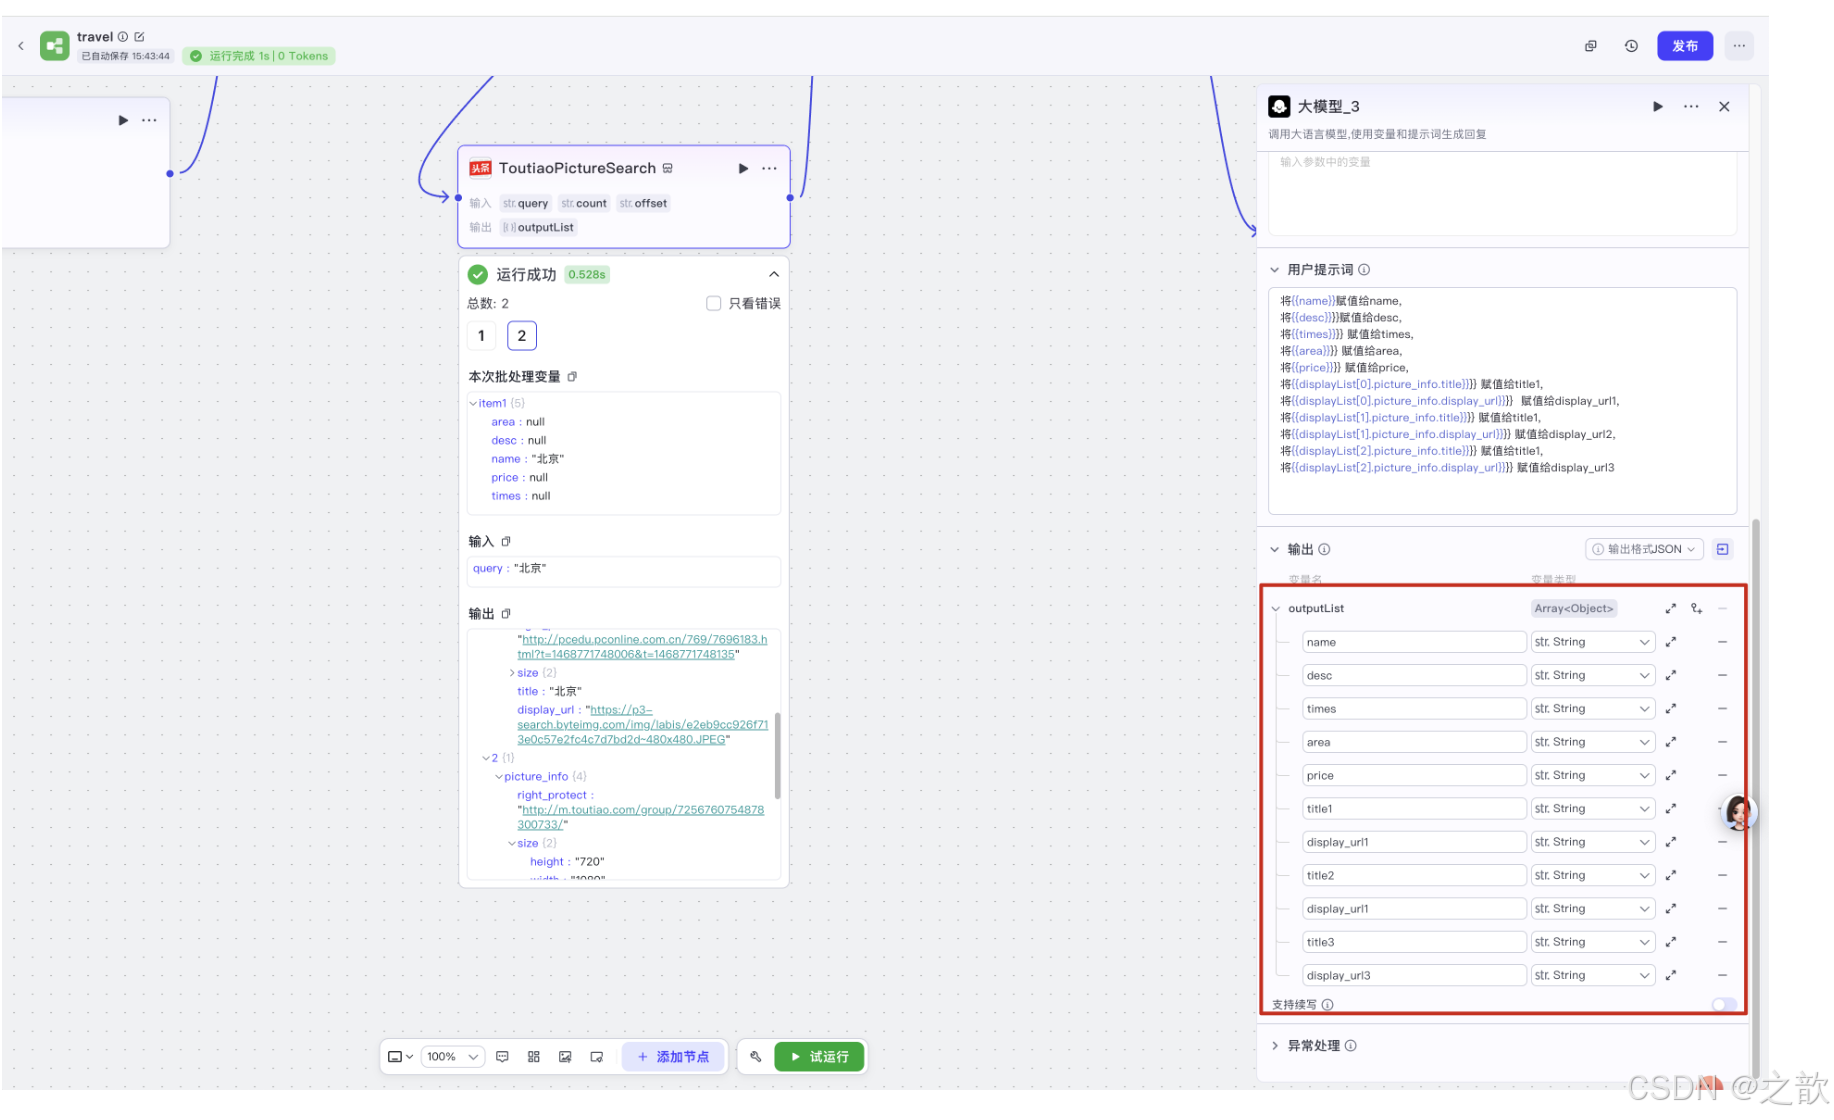Click the 添加节点 add node button
Image resolution: width=1834 pixels, height=1120 pixels.
tap(673, 1057)
